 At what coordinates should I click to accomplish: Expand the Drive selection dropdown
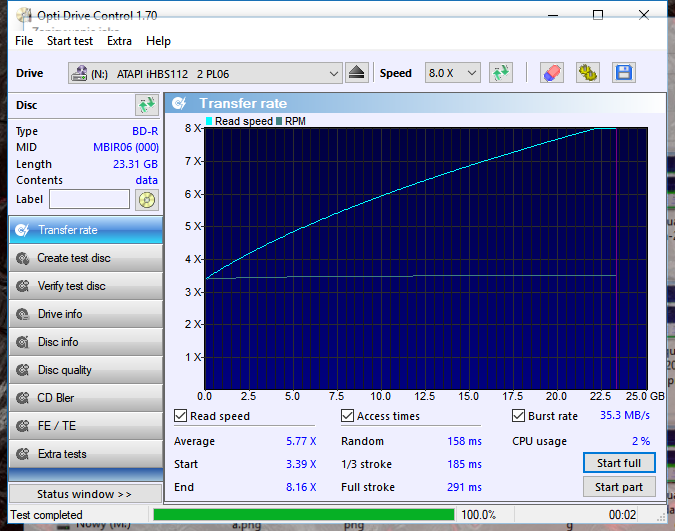(205, 73)
